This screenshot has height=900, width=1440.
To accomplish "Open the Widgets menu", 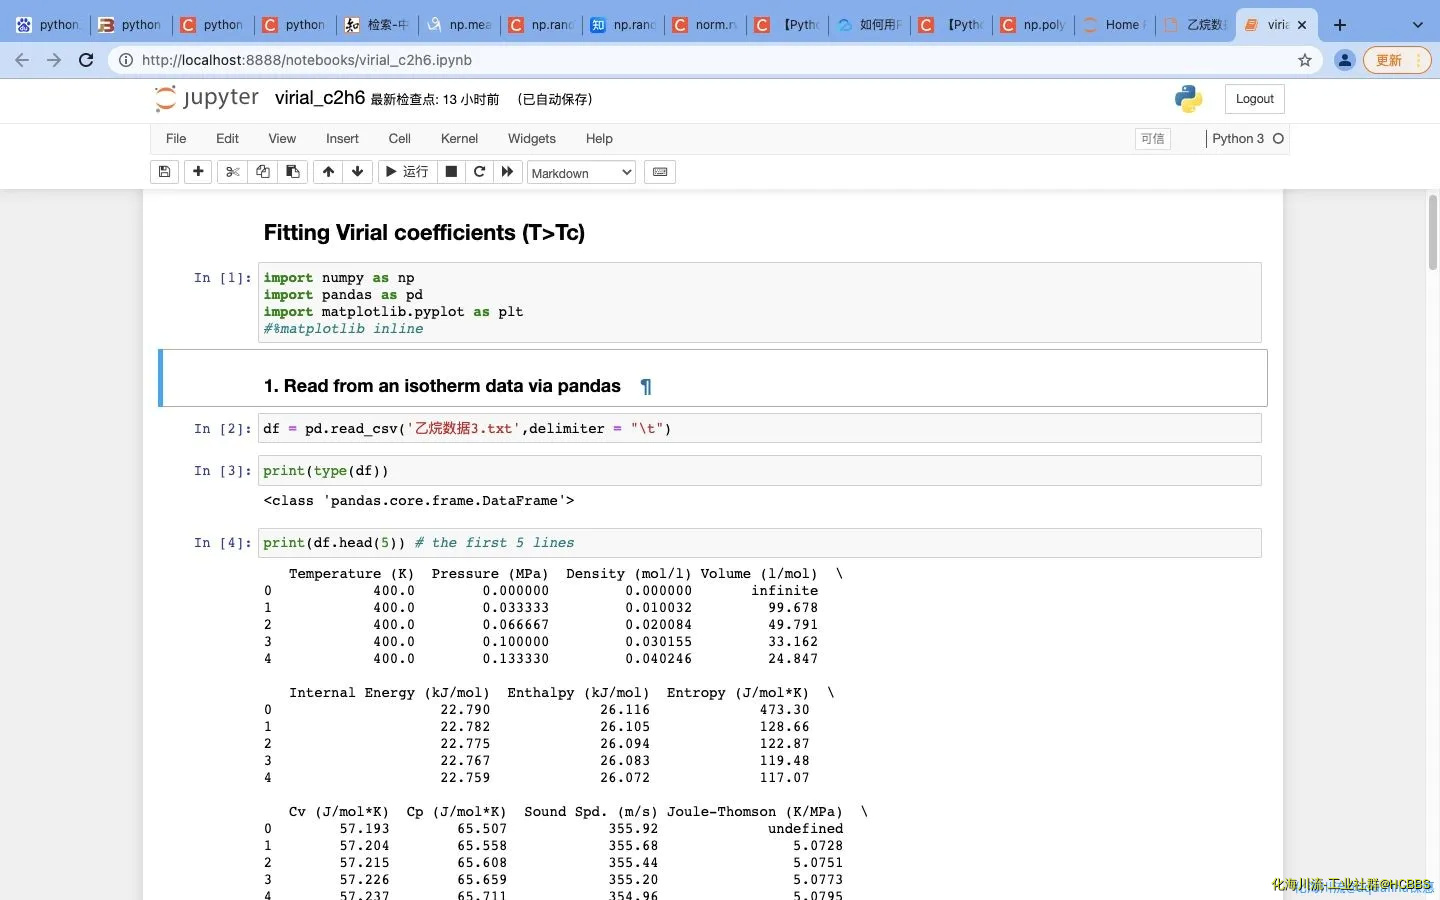I will click(x=531, y=138).
